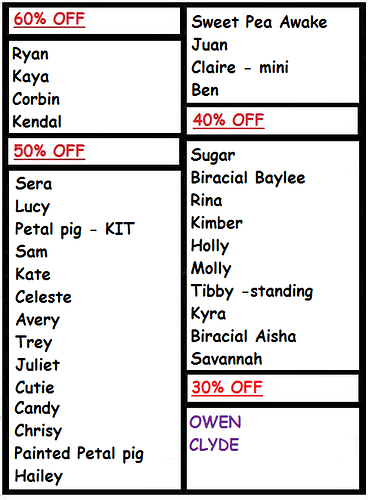Select Savannah in the 40% list
This screenshot has height=500, width=368.
click(227, 359)
